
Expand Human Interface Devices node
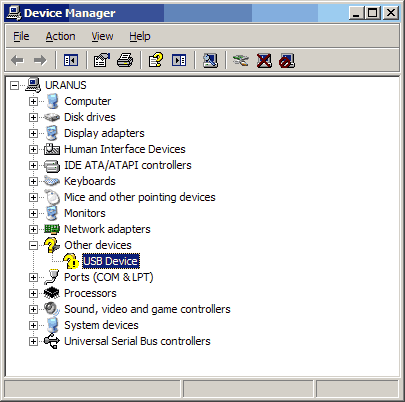pos(33,149)
